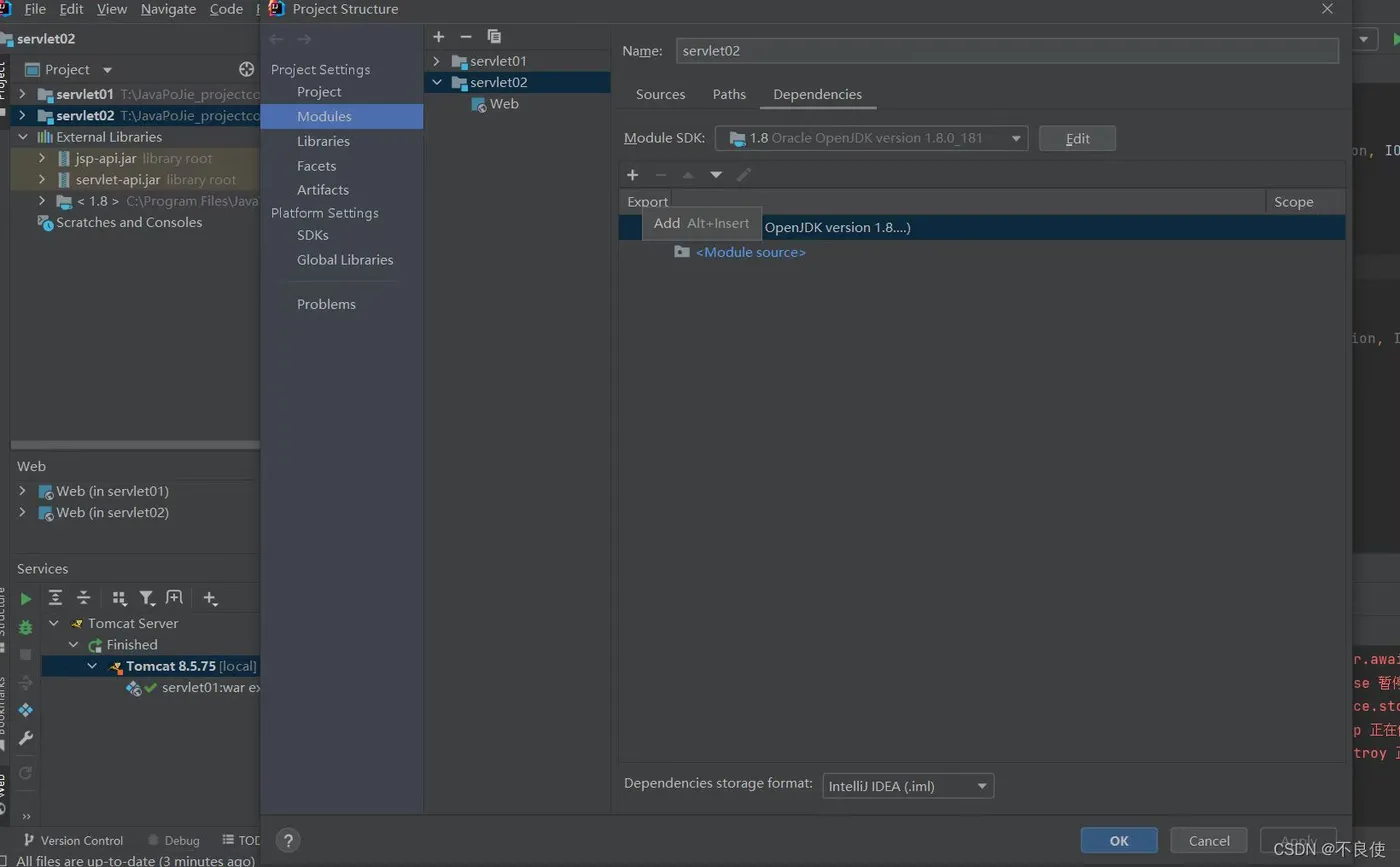The image size is (1400, 867).
Task: Click the Forward navigation arrow in Project Structure
Action: pos(304,39)
